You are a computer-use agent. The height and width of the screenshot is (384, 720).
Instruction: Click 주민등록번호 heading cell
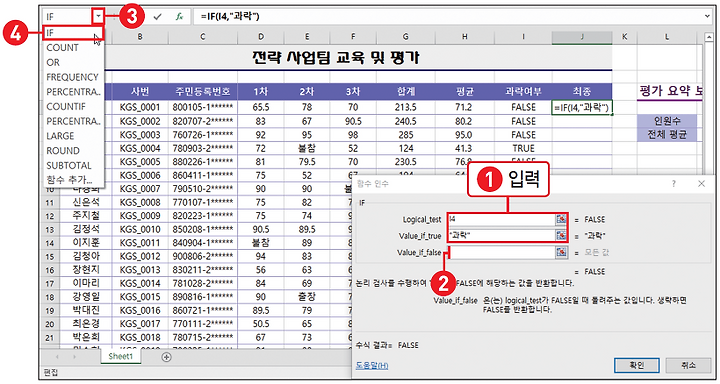(x=202, y=91)
